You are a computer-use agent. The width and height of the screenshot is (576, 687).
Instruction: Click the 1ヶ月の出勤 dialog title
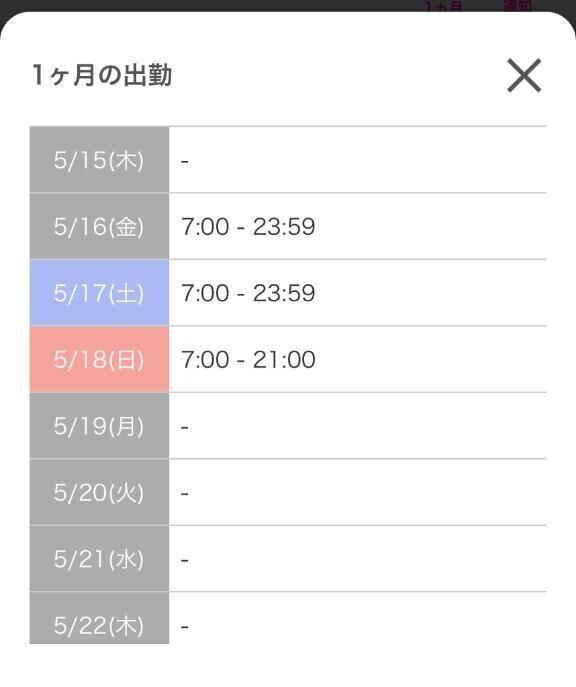102,75
